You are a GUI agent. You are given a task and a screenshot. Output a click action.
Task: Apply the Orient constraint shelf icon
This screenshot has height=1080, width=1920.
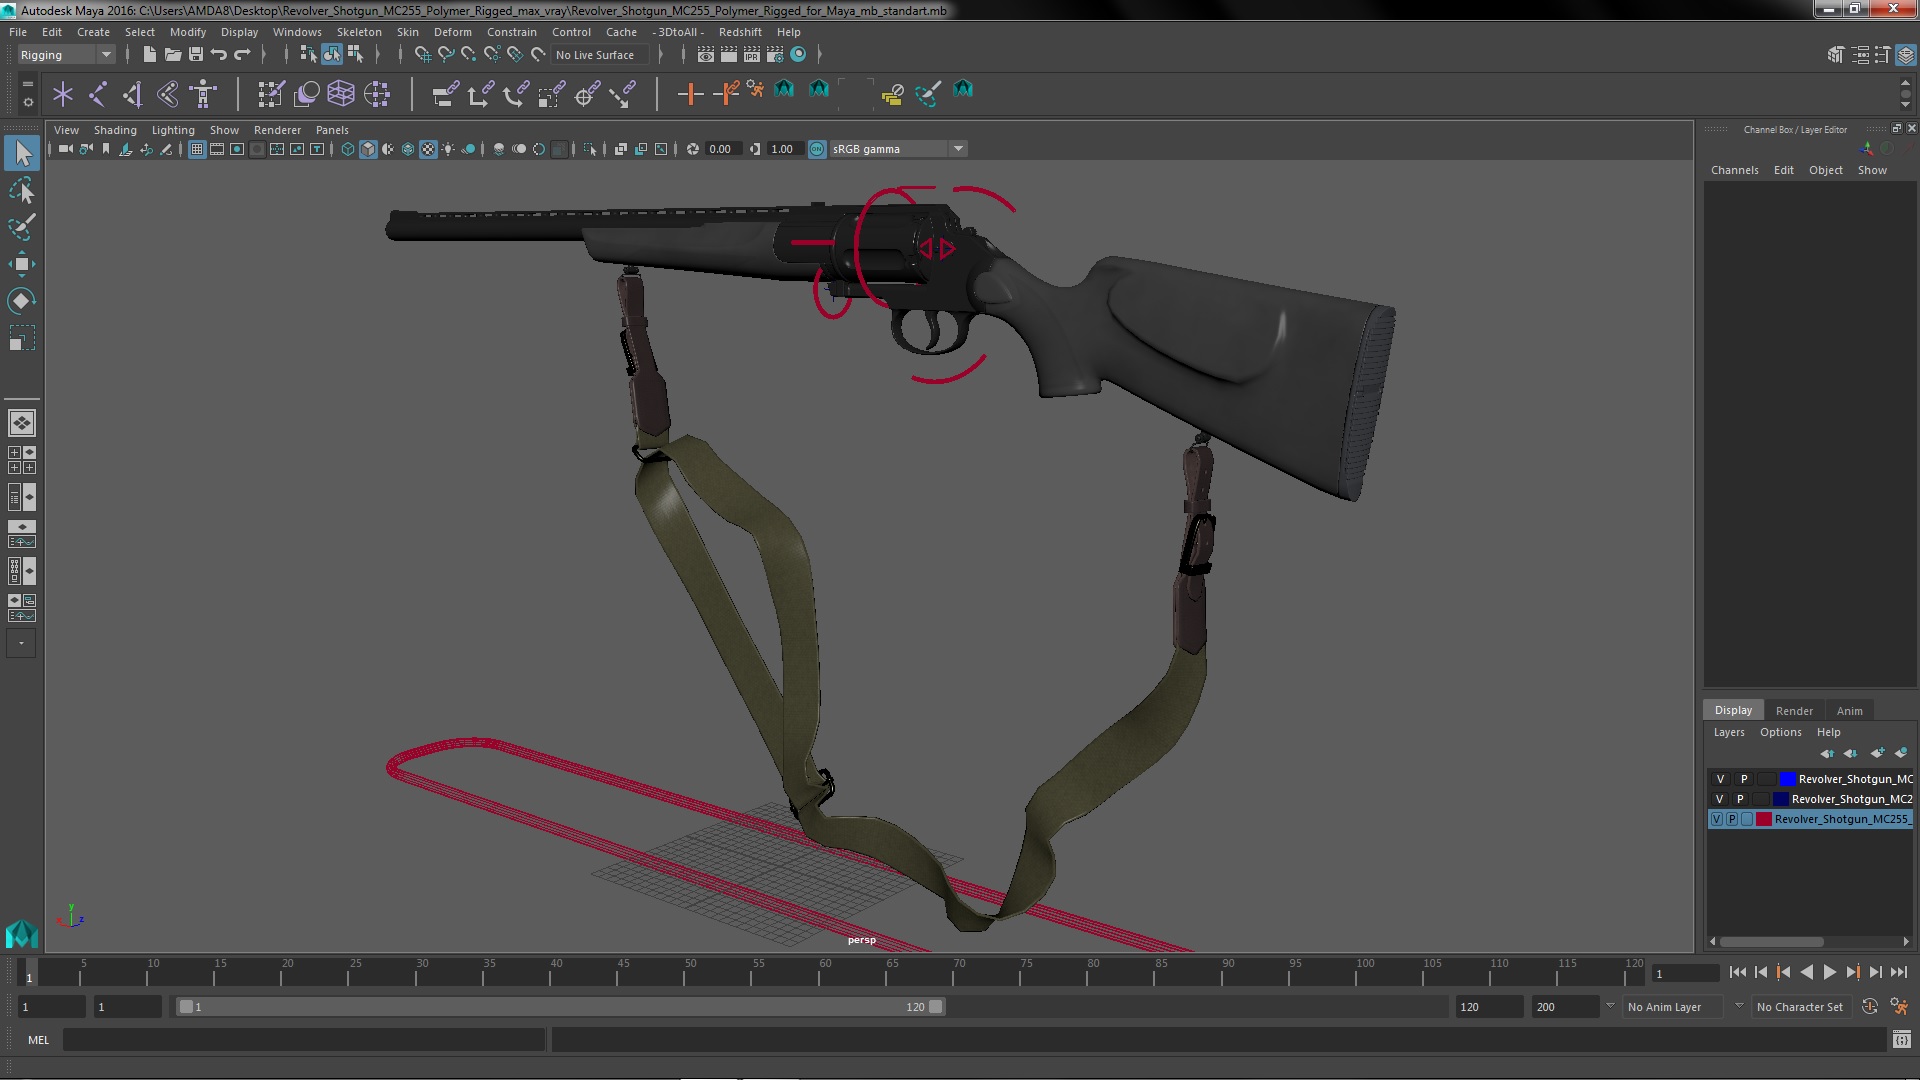pos(515,94)
